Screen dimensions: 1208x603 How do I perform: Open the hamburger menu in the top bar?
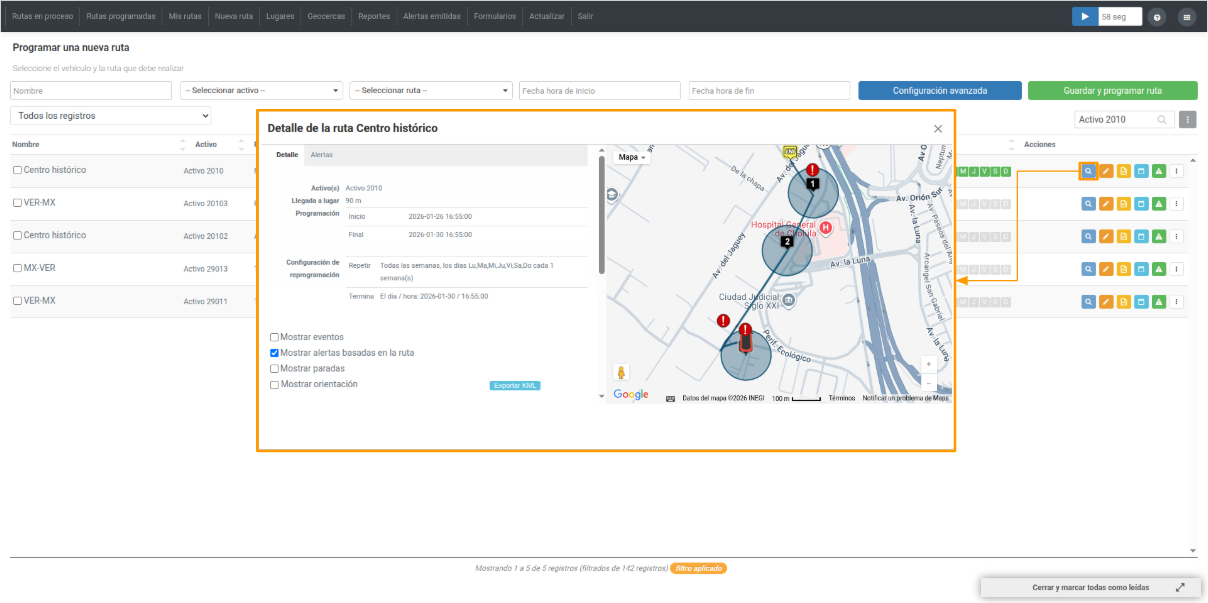coord(1187,17)
